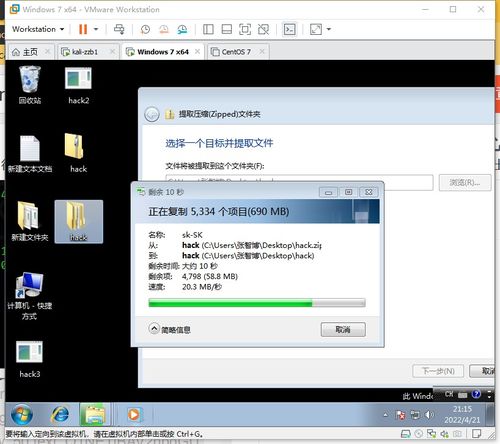Click the network tray icon
This screenshot has width=500, height=444.
415,415
